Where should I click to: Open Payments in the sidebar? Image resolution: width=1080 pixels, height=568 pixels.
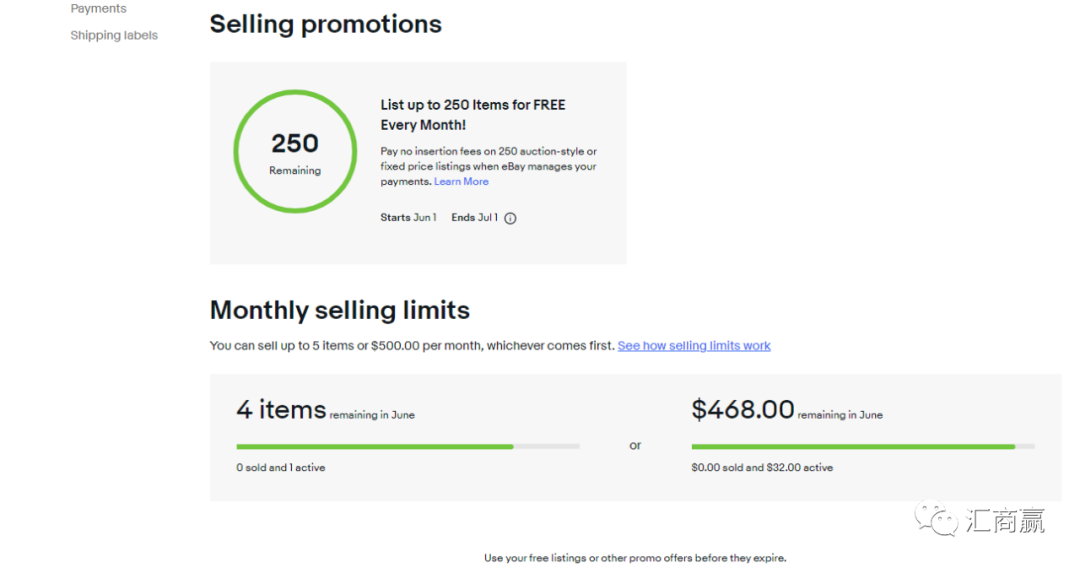tap(98, 9)
